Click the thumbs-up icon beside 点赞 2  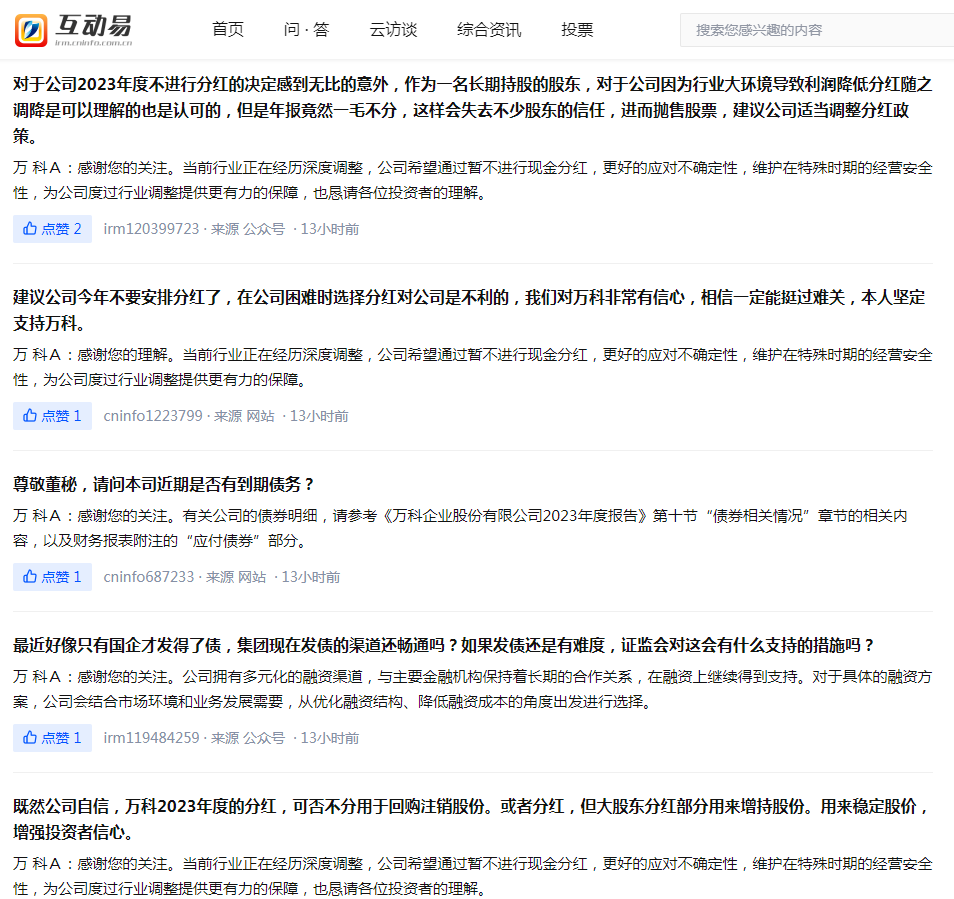[x=30, y=229]
